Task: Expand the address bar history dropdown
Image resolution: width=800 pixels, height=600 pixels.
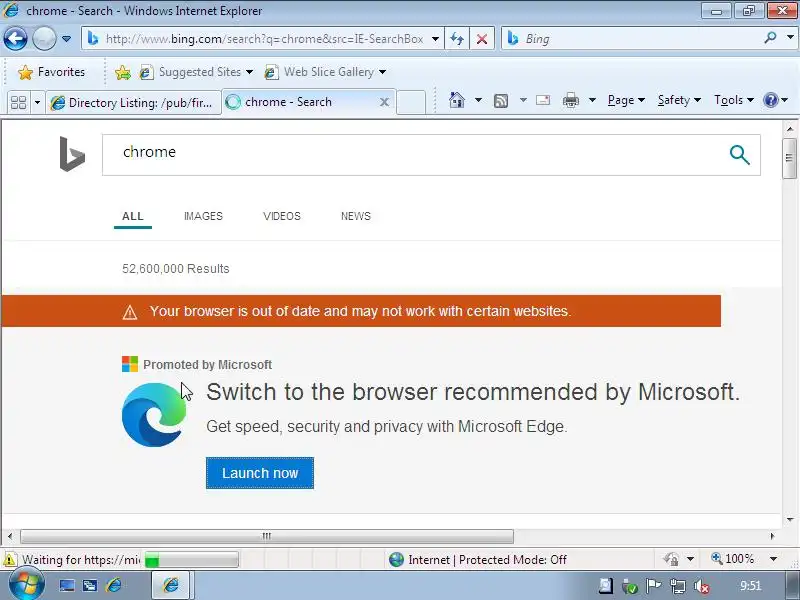Action: [x=435, y=39]
